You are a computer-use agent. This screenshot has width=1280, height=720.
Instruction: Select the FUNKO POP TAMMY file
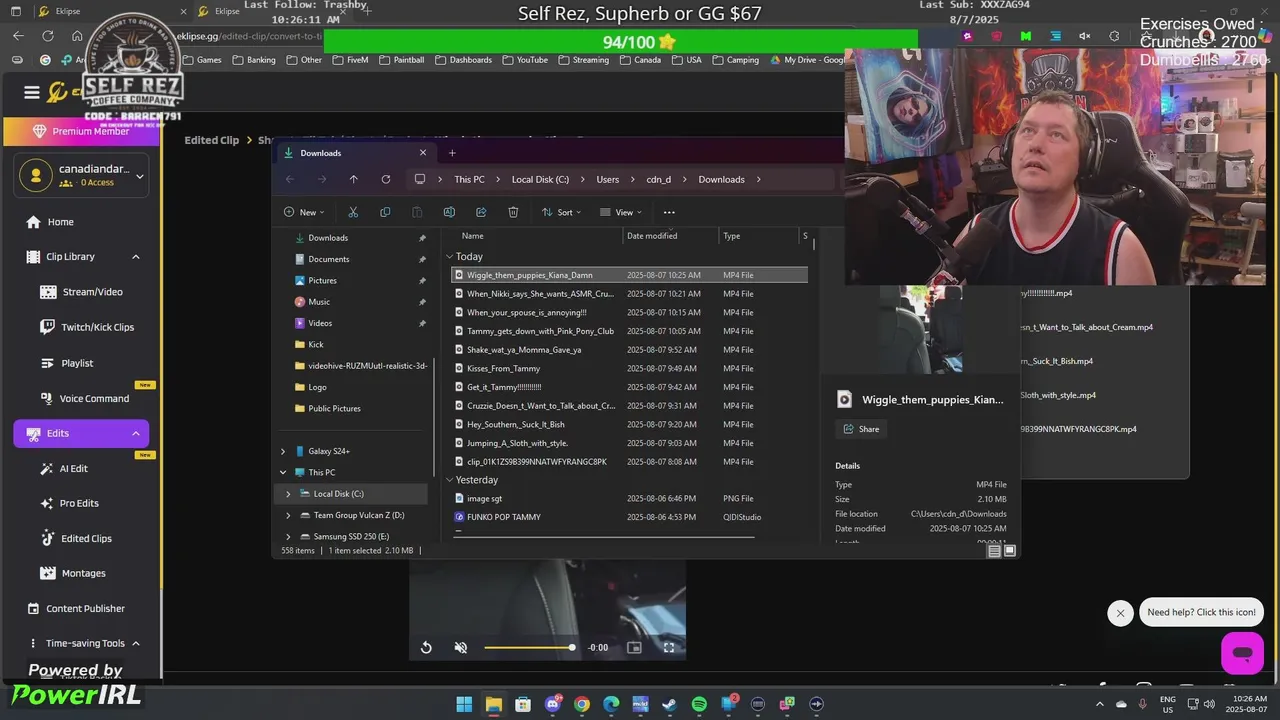630,517
